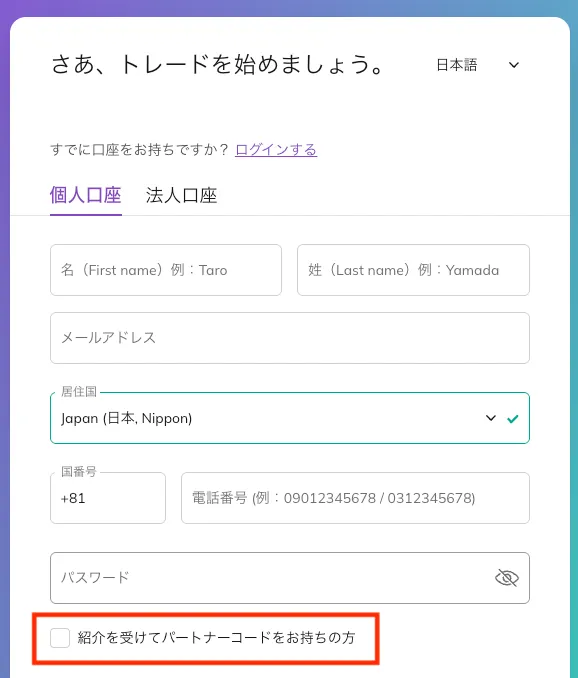
Task: Click the メールアドレス email field
Action: click(290, 338)
